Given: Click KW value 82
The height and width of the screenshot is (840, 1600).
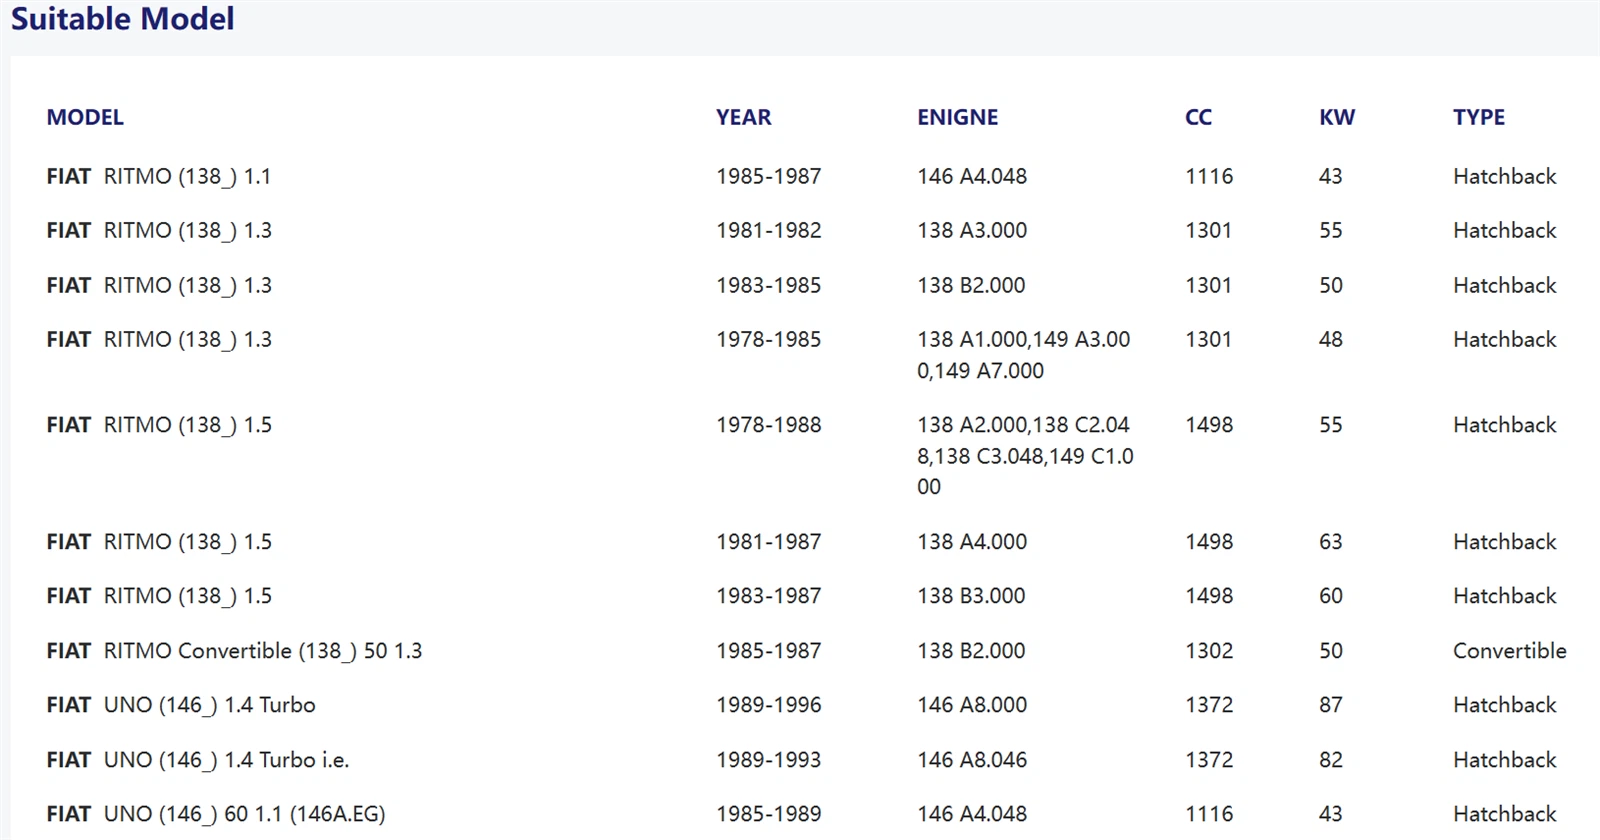Looking at the screenshot, I should tap(1331, 760).
